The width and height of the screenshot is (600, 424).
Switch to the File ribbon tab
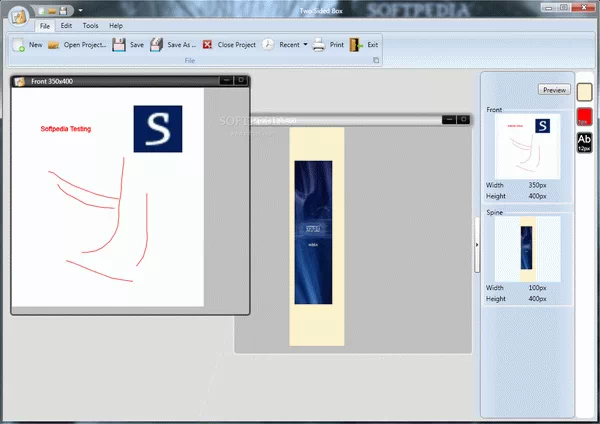[x=45, y=26]
